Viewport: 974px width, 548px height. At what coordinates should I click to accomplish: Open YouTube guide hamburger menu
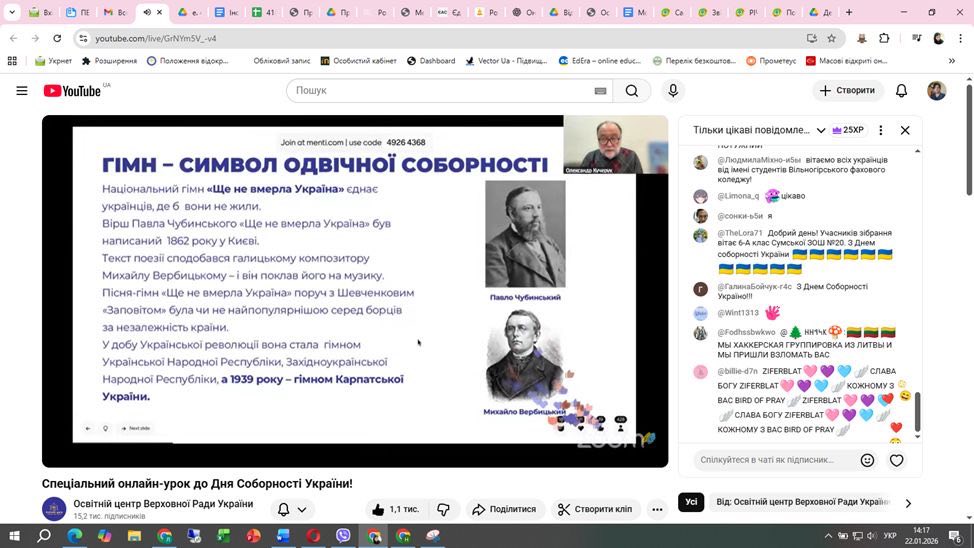point(22,91)
